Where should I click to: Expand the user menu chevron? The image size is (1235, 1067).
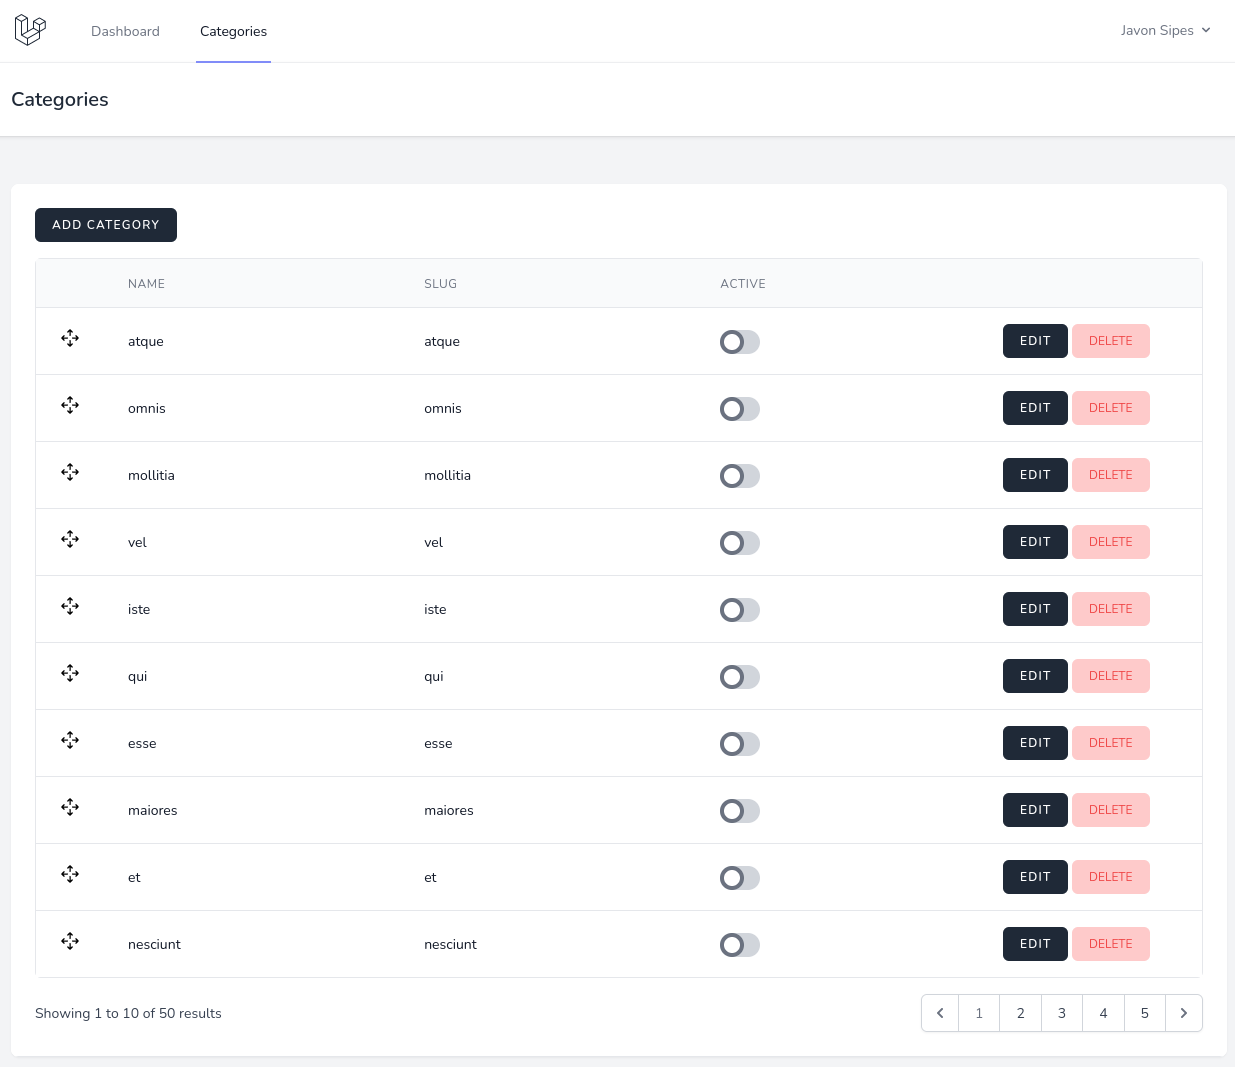(1206, 30)
